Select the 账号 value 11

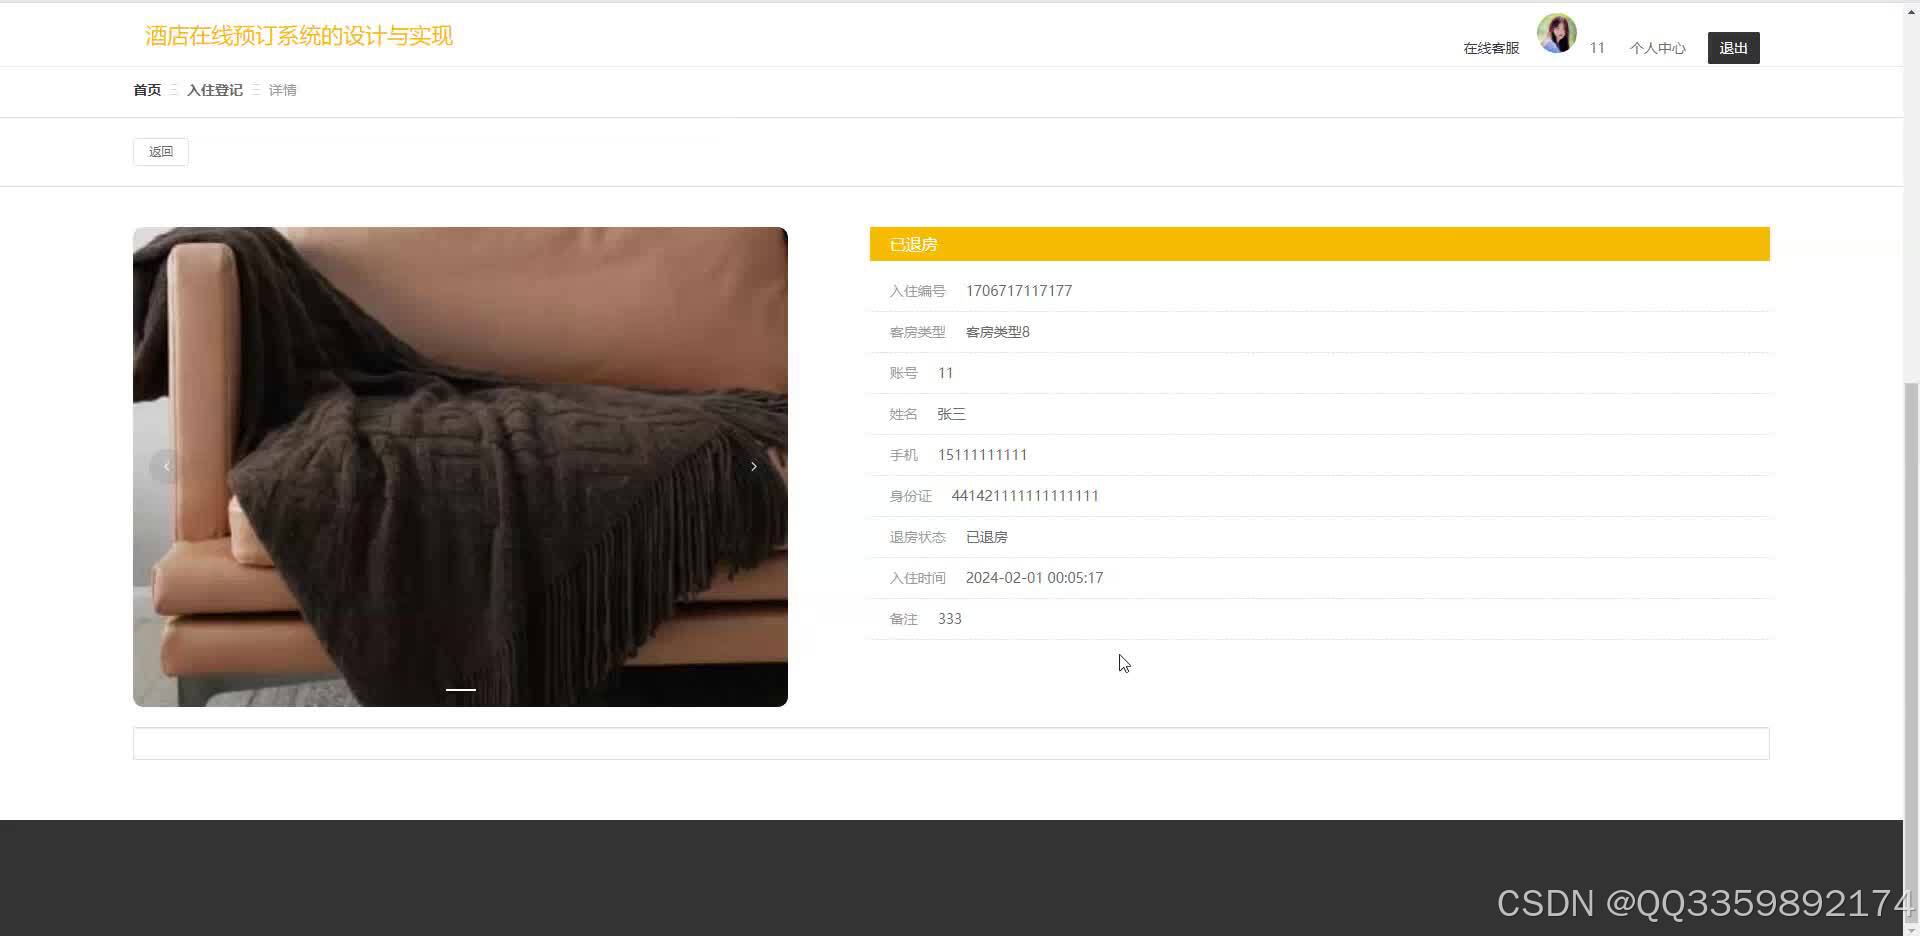(945, 373)
